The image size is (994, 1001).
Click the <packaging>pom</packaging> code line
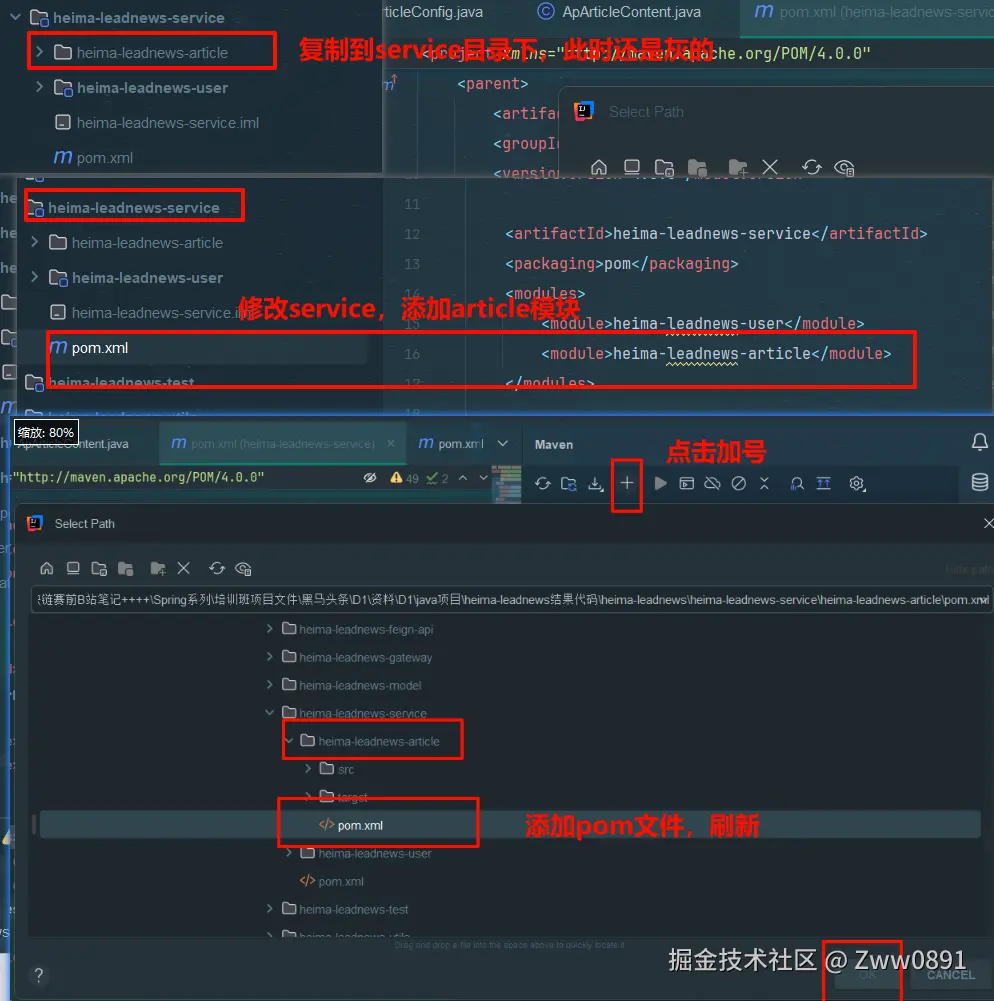(621, 264)
